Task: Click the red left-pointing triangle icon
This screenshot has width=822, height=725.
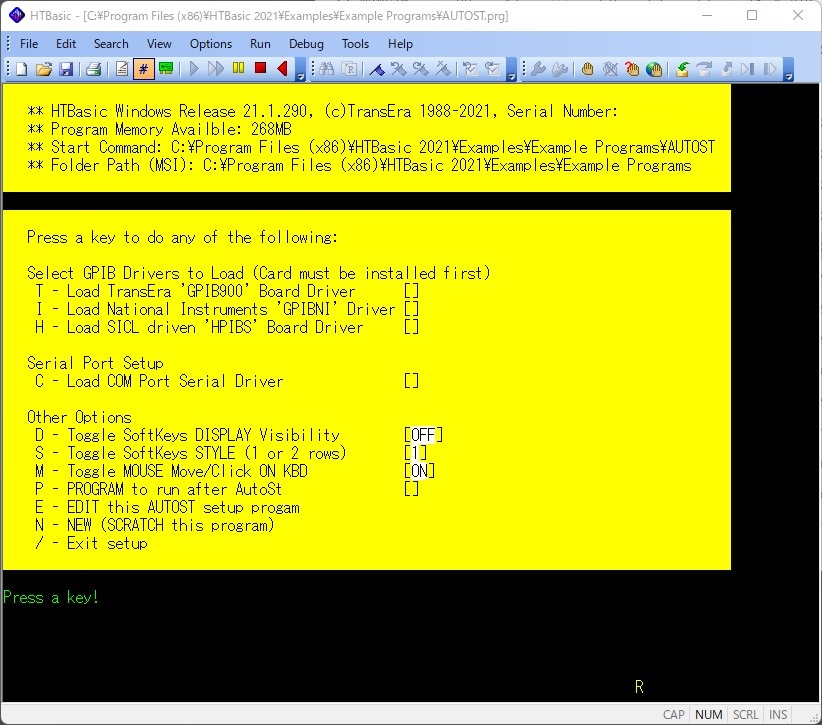Action: point(282,69)
